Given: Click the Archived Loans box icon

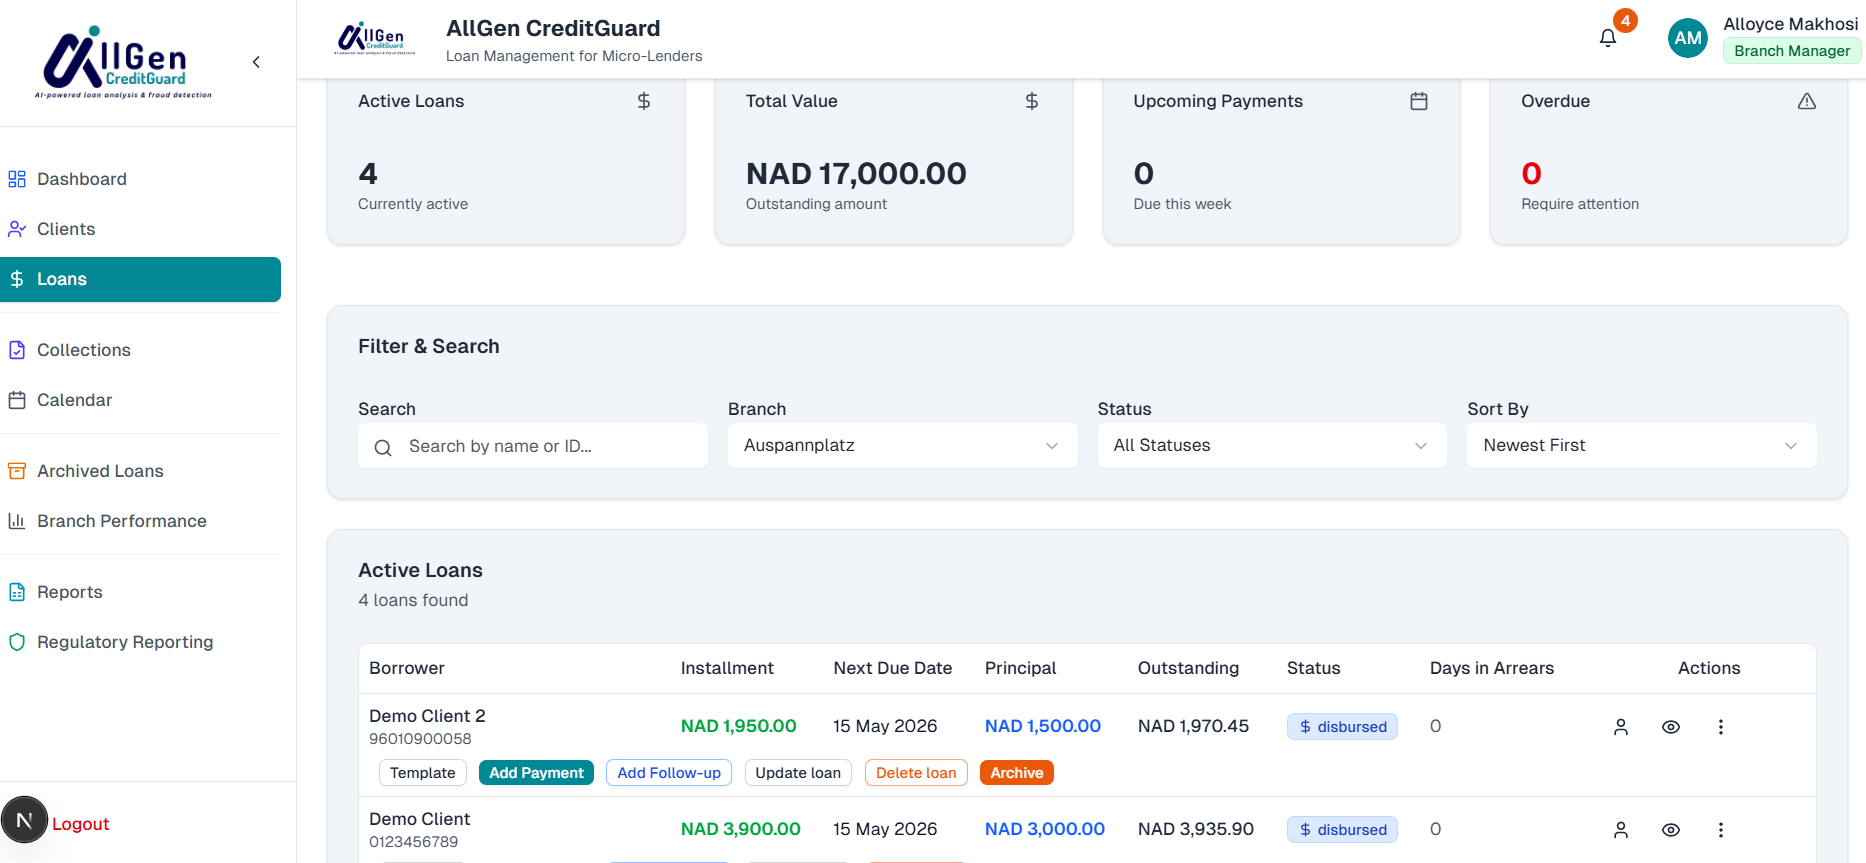Looking at the screenshot, I should [x=17, y=471].
